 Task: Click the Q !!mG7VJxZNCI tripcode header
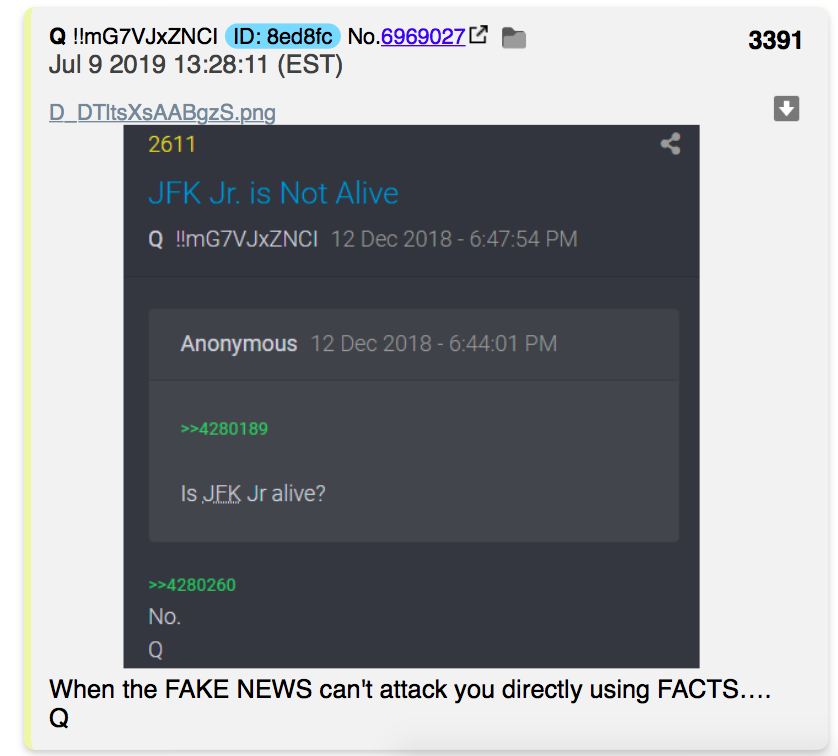tap(134, 36)
